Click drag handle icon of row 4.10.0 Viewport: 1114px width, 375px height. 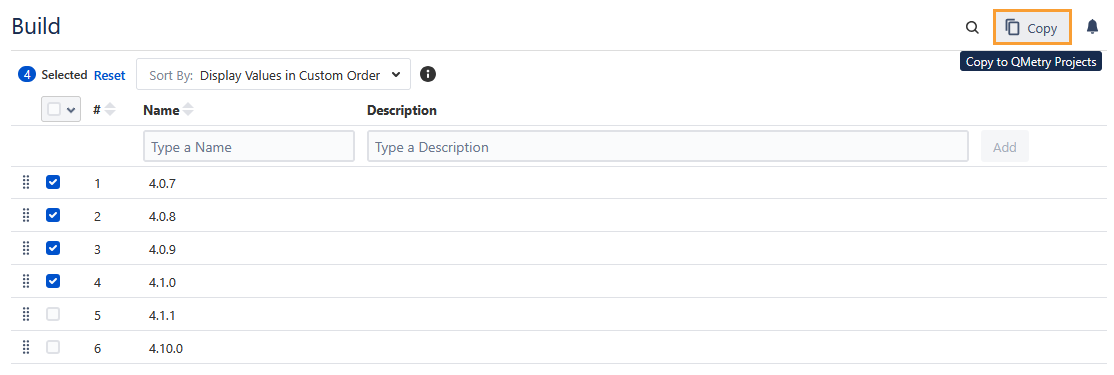[x=26, y=347]
